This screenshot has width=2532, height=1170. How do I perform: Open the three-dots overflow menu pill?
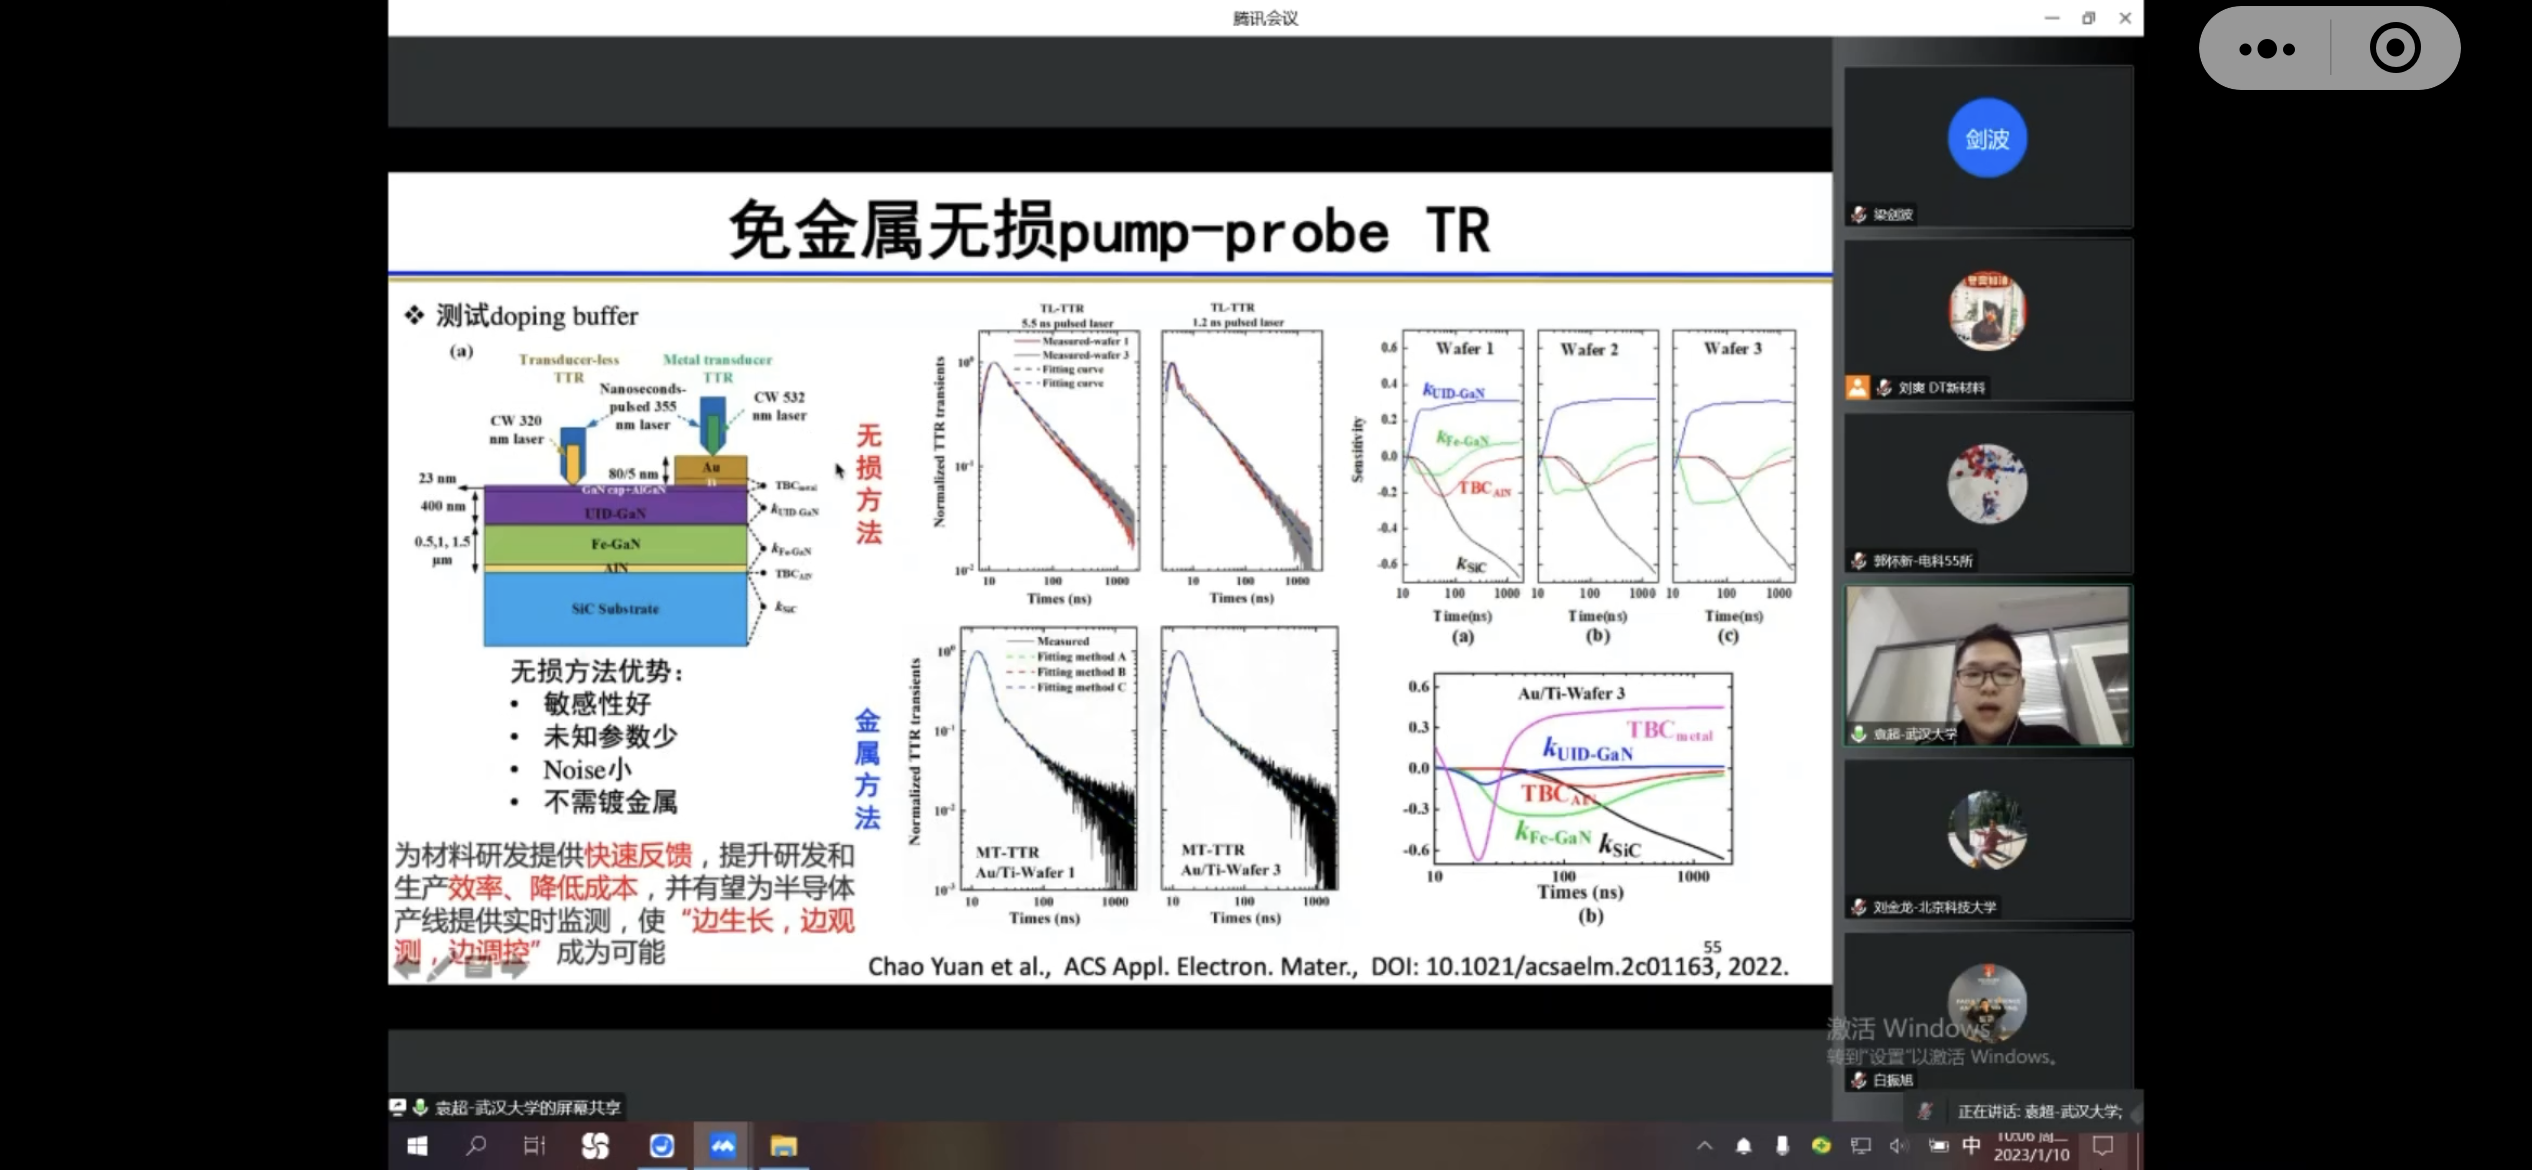coord(2266,49)
